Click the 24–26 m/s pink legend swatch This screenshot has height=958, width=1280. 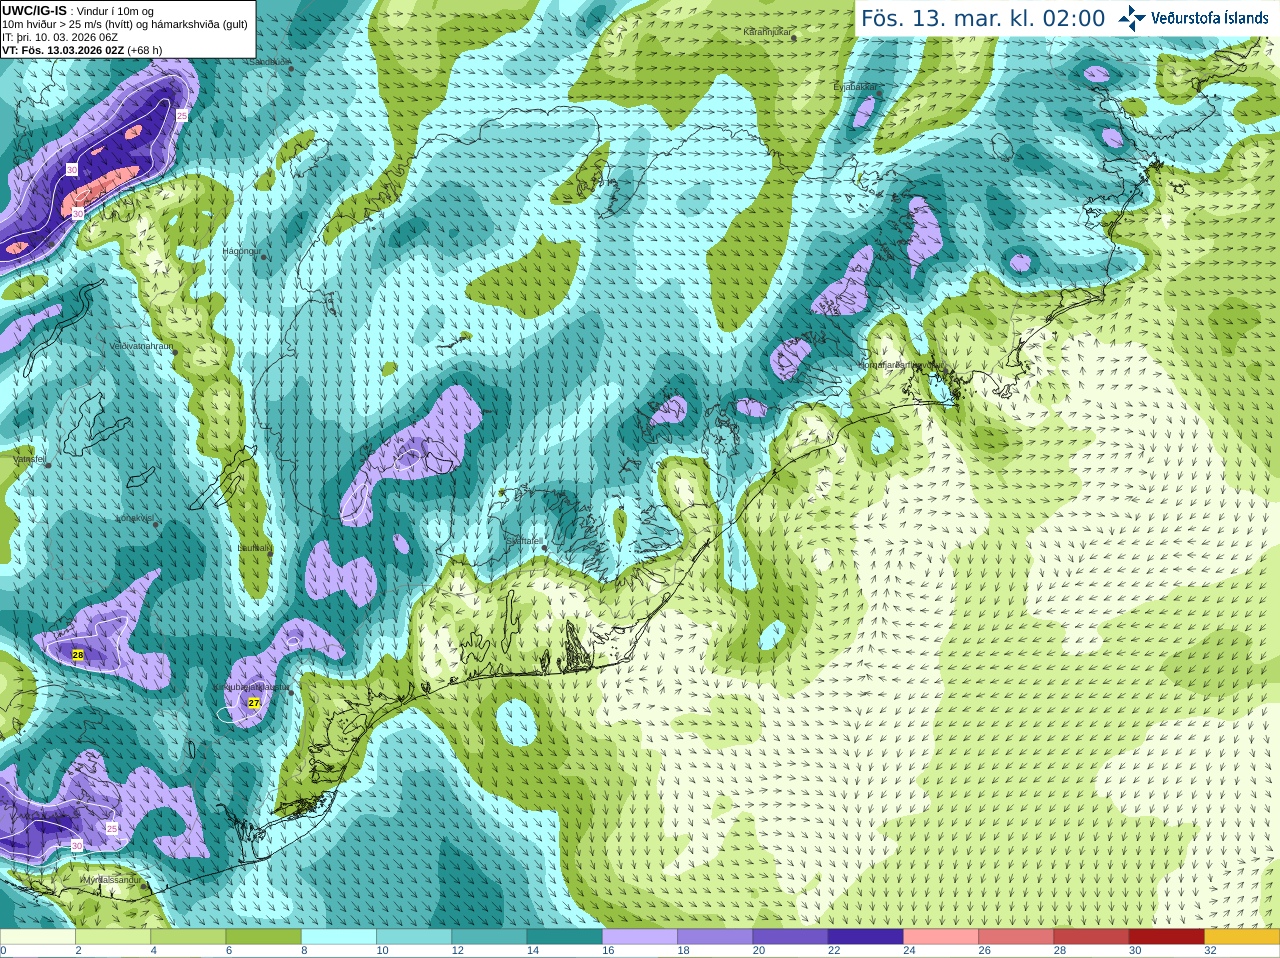(x=941, y=937)
